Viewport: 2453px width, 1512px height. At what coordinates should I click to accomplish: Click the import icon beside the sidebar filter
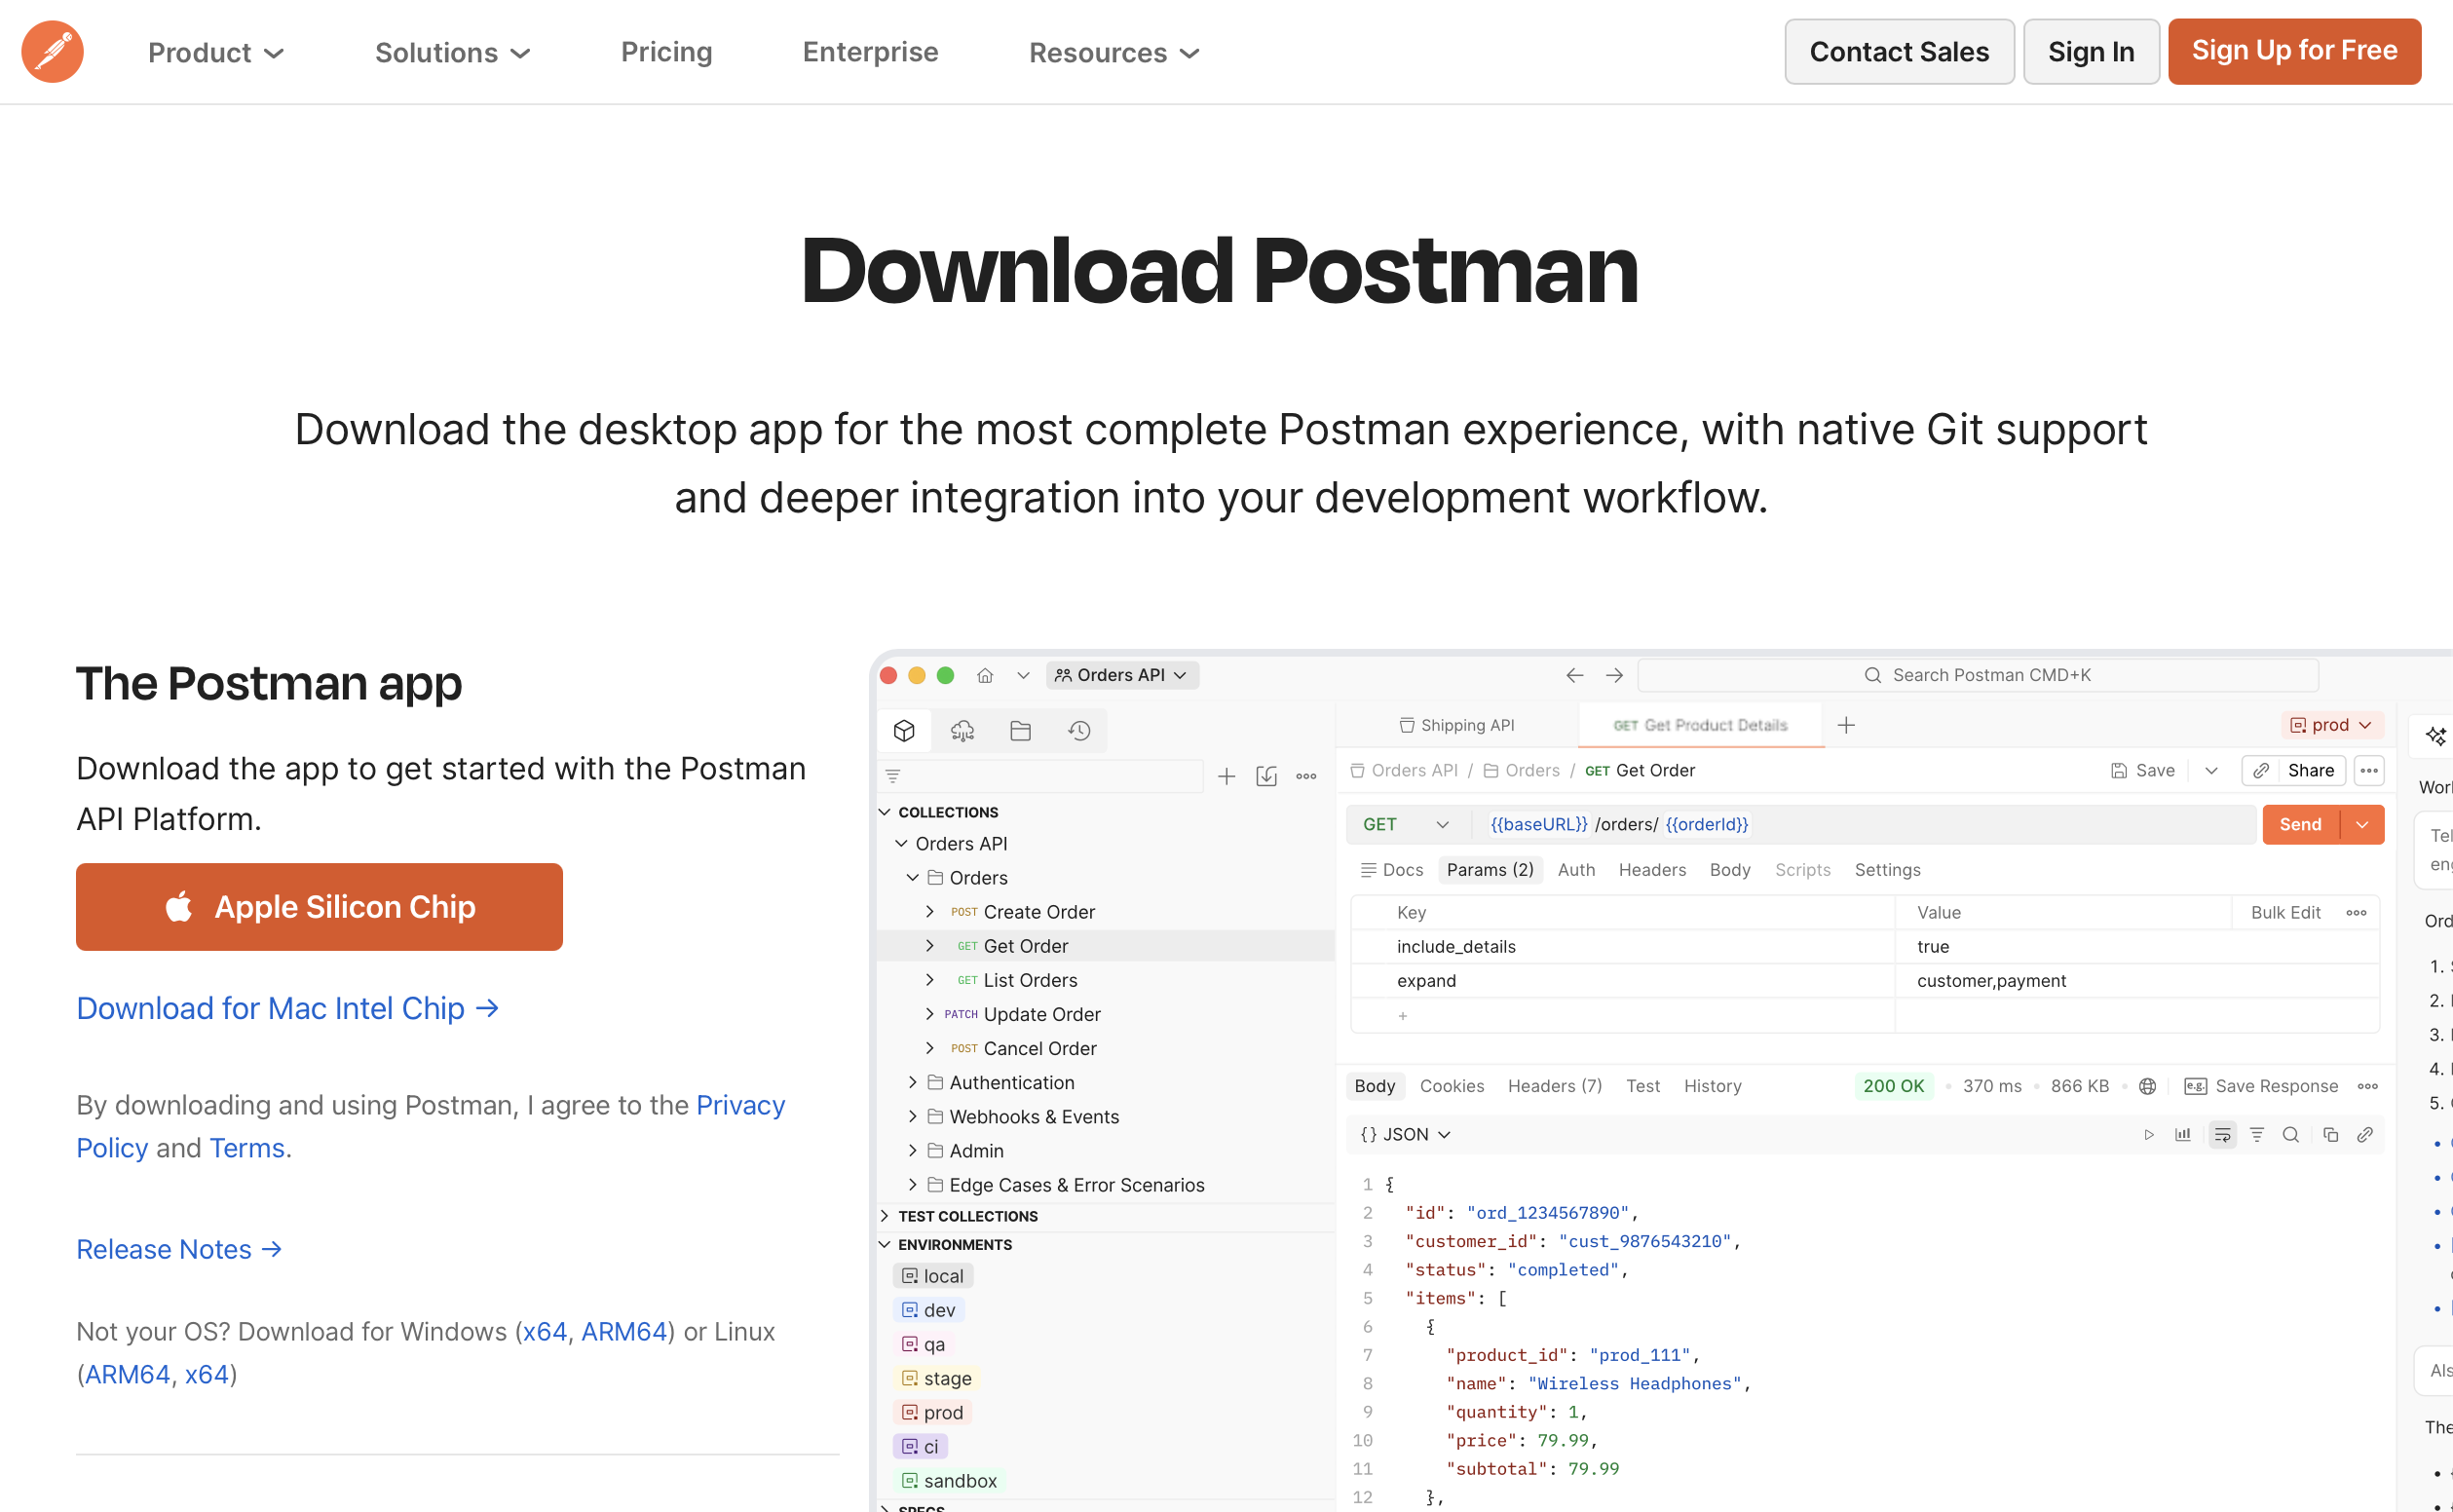pyautogui.click(x=1266, y=776)
